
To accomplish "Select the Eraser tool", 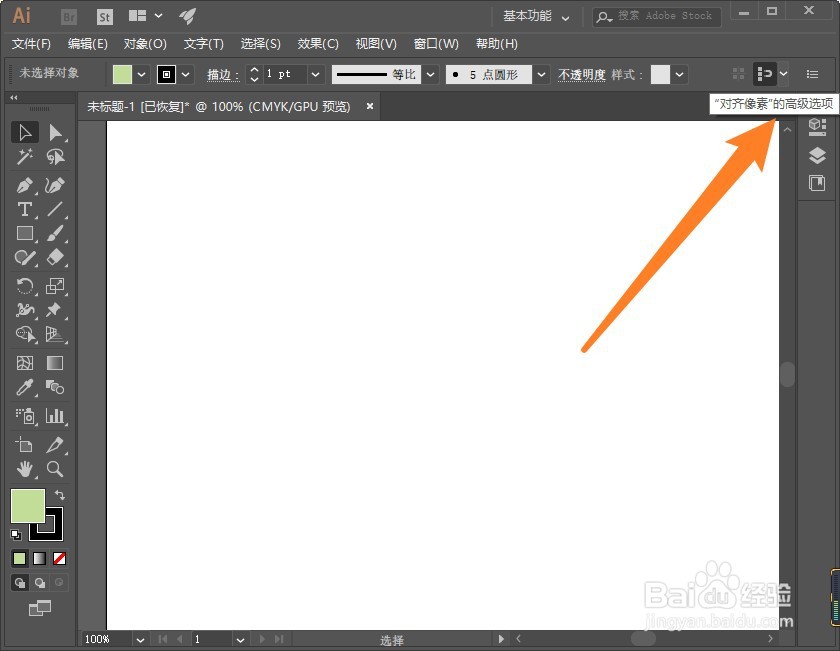I will [x=55, y=258].
